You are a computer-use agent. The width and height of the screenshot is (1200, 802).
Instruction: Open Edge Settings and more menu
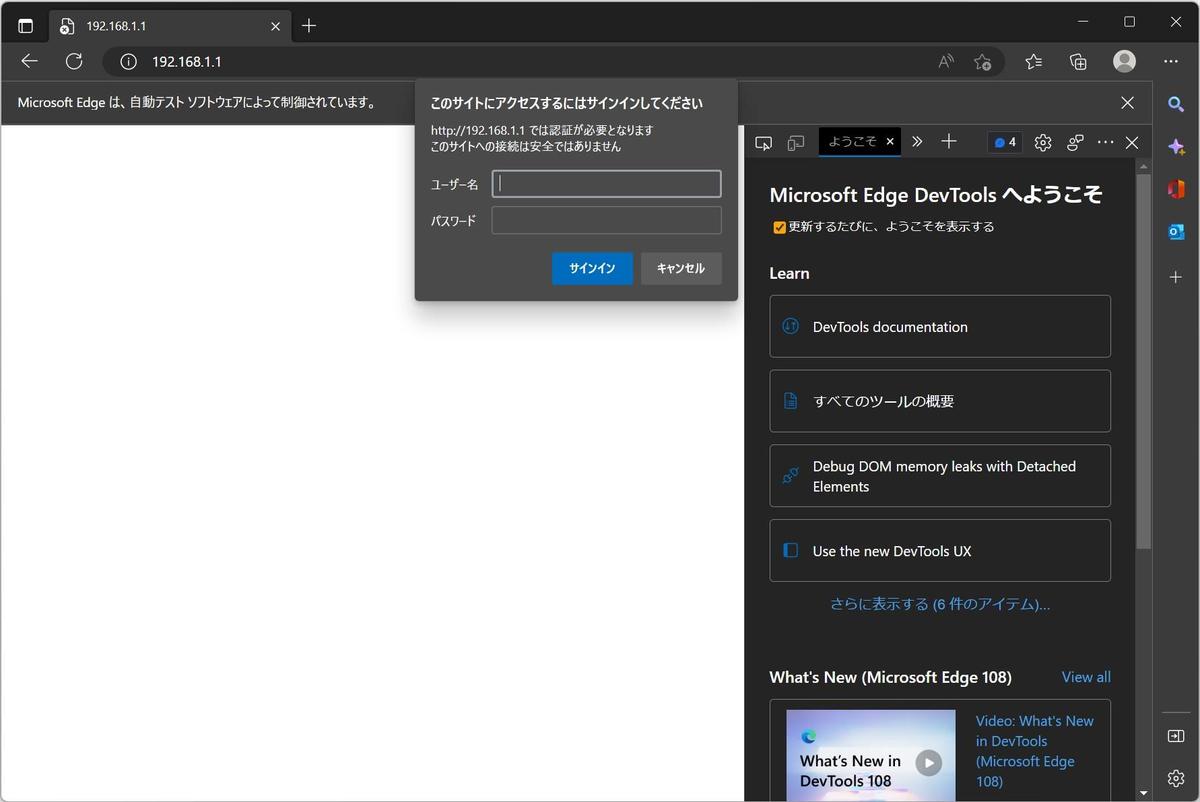(1170, 62)
